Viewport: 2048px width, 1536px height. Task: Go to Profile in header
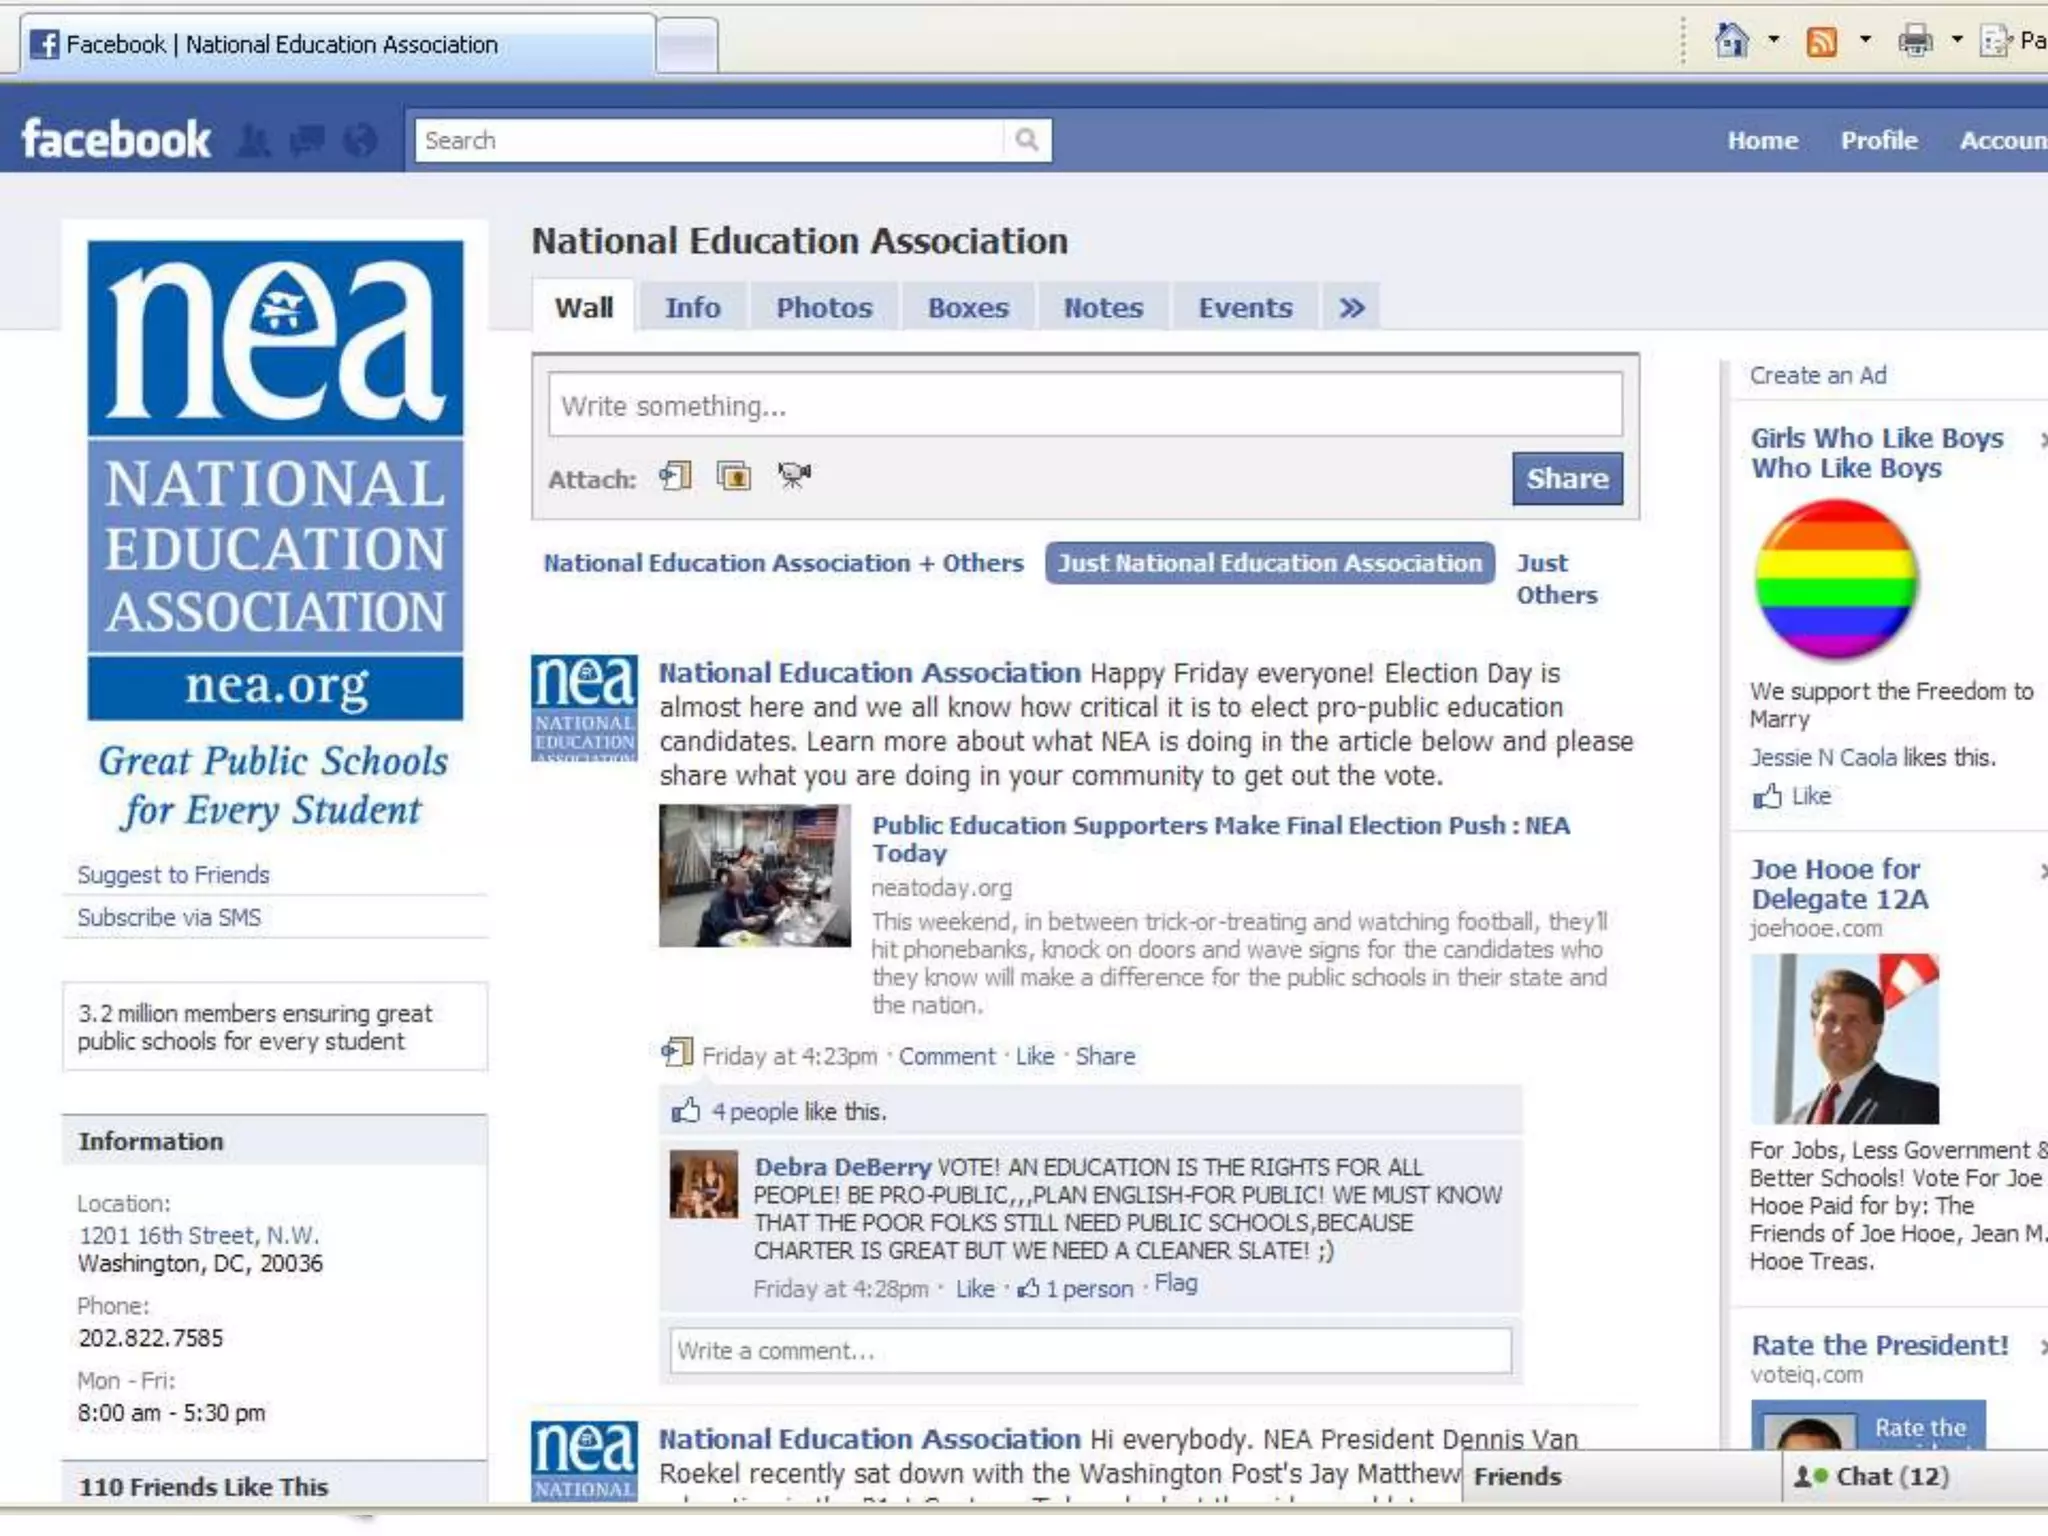(1879, 140)
